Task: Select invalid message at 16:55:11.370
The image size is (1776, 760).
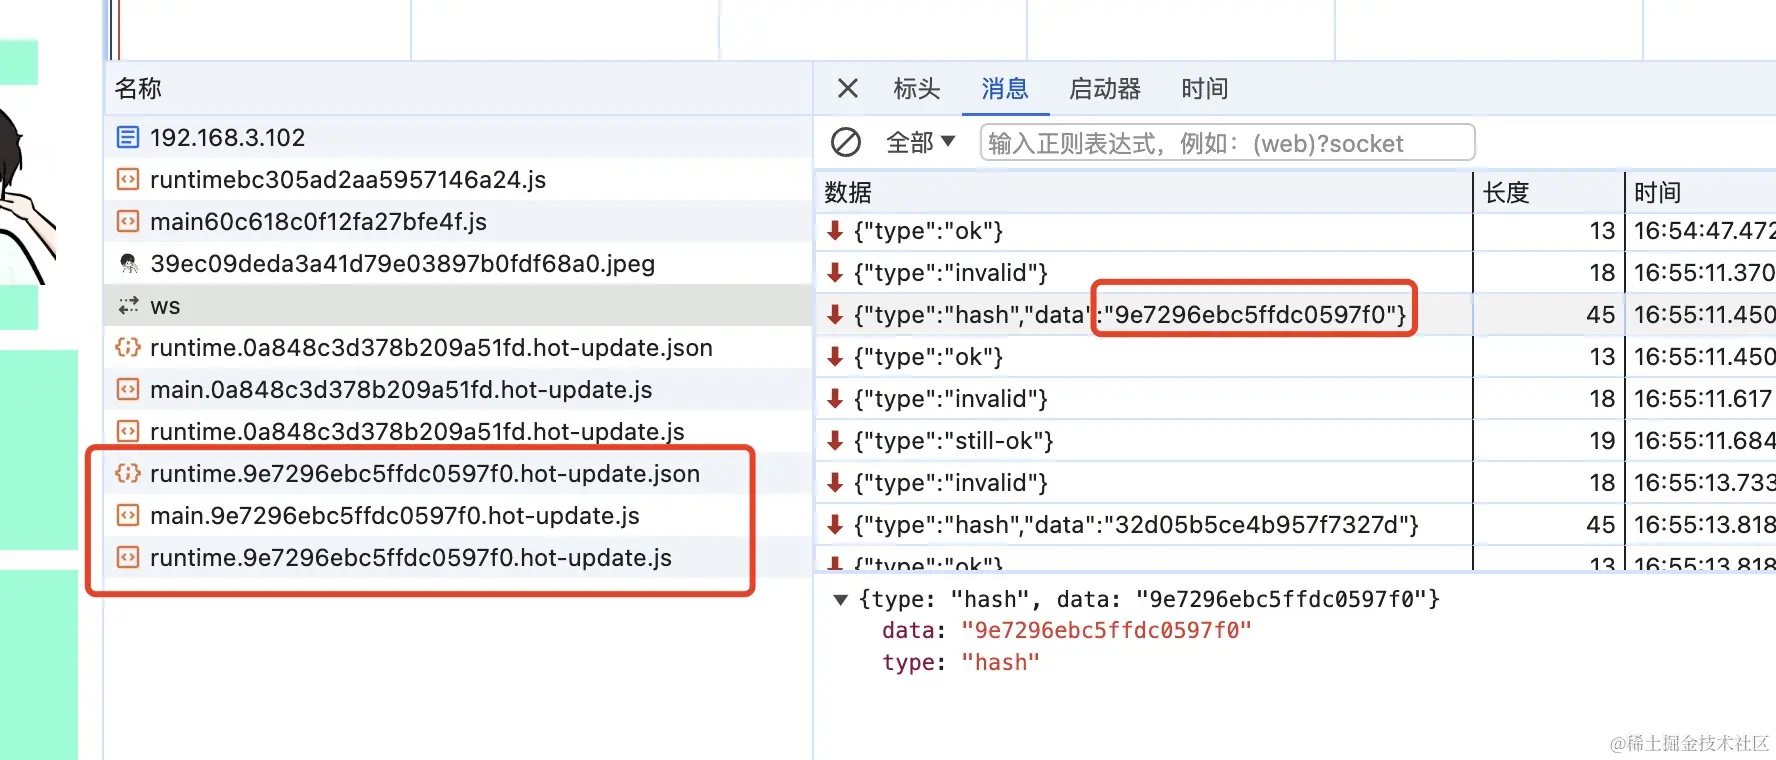Action: click(1296, 273)
